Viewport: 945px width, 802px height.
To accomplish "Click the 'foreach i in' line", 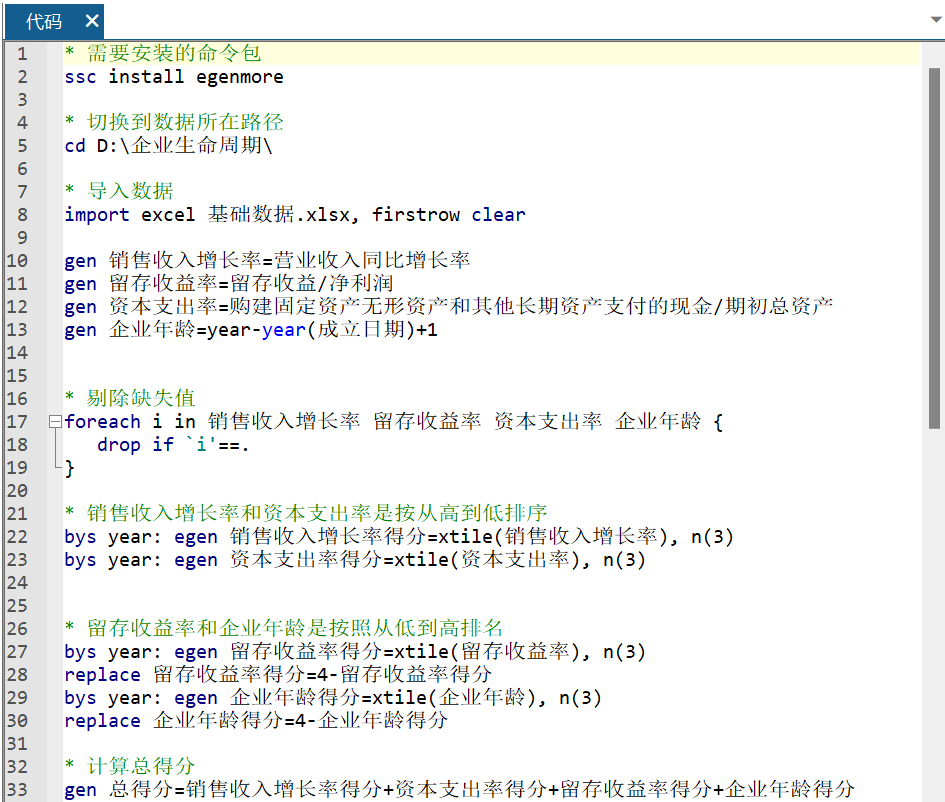I will tap(394, 422).
